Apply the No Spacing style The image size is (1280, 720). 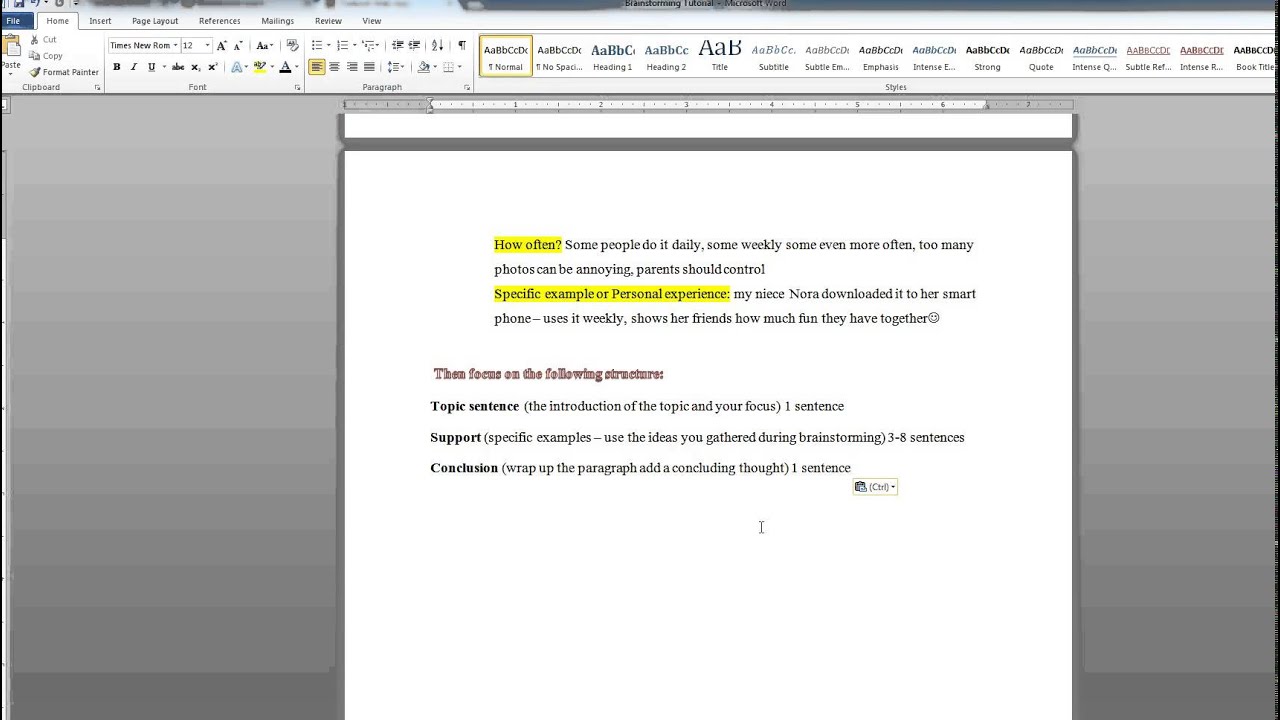click(x=559, y=56)
